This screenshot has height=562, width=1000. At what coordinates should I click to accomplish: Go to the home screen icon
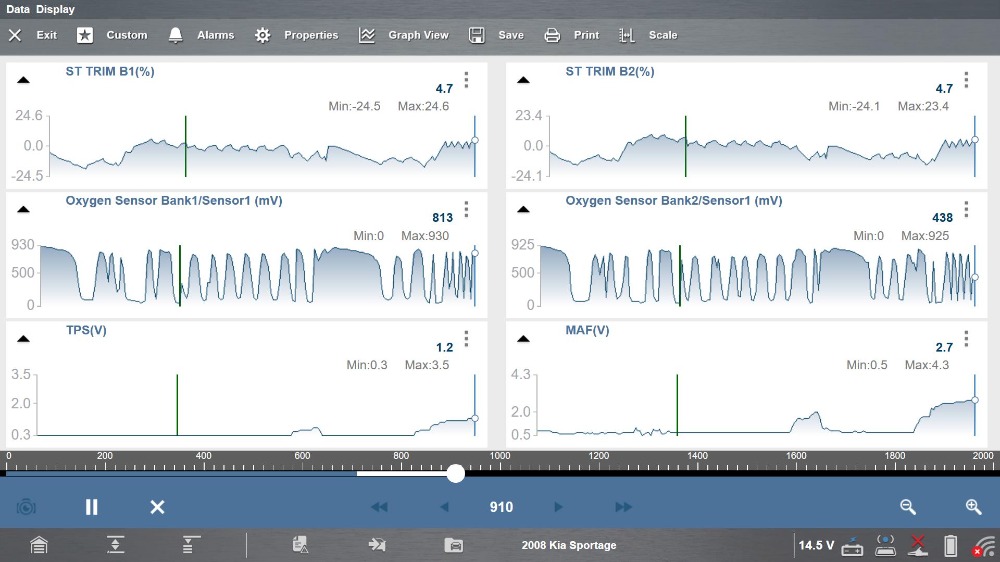coord(39,545)
